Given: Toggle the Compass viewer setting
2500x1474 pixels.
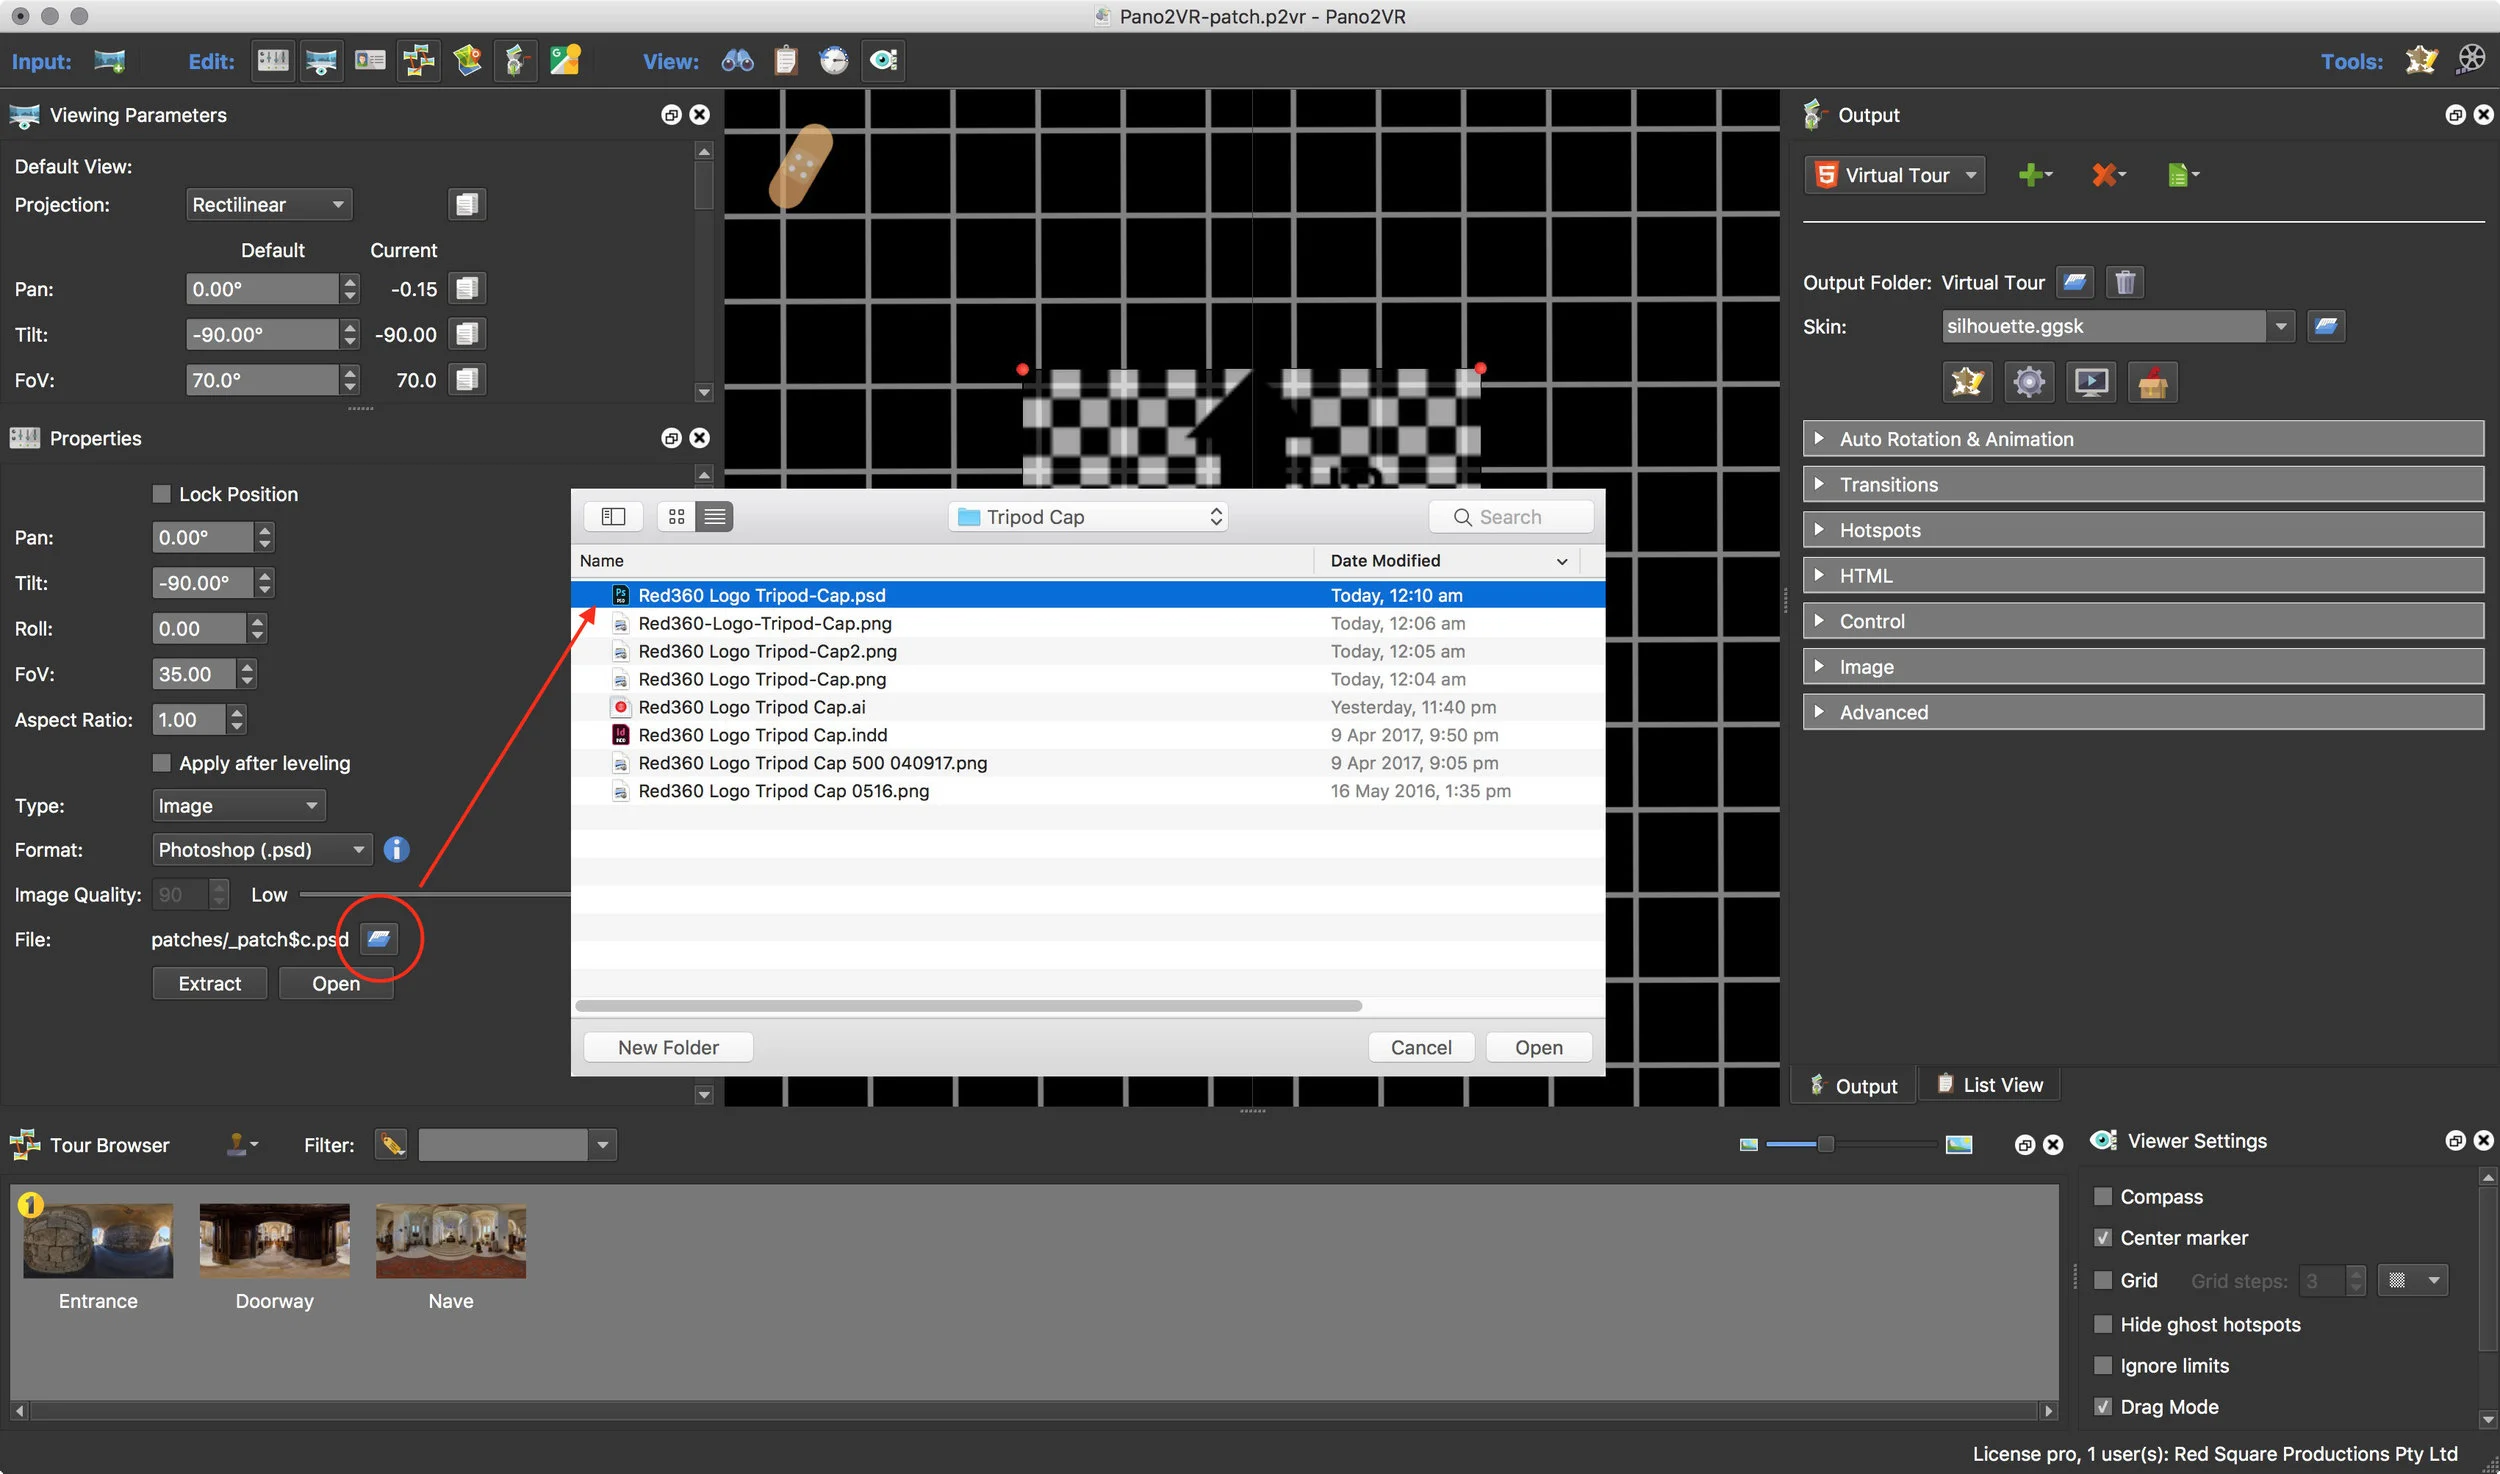Looking at the screenshot, I should click(2103, 1196).
